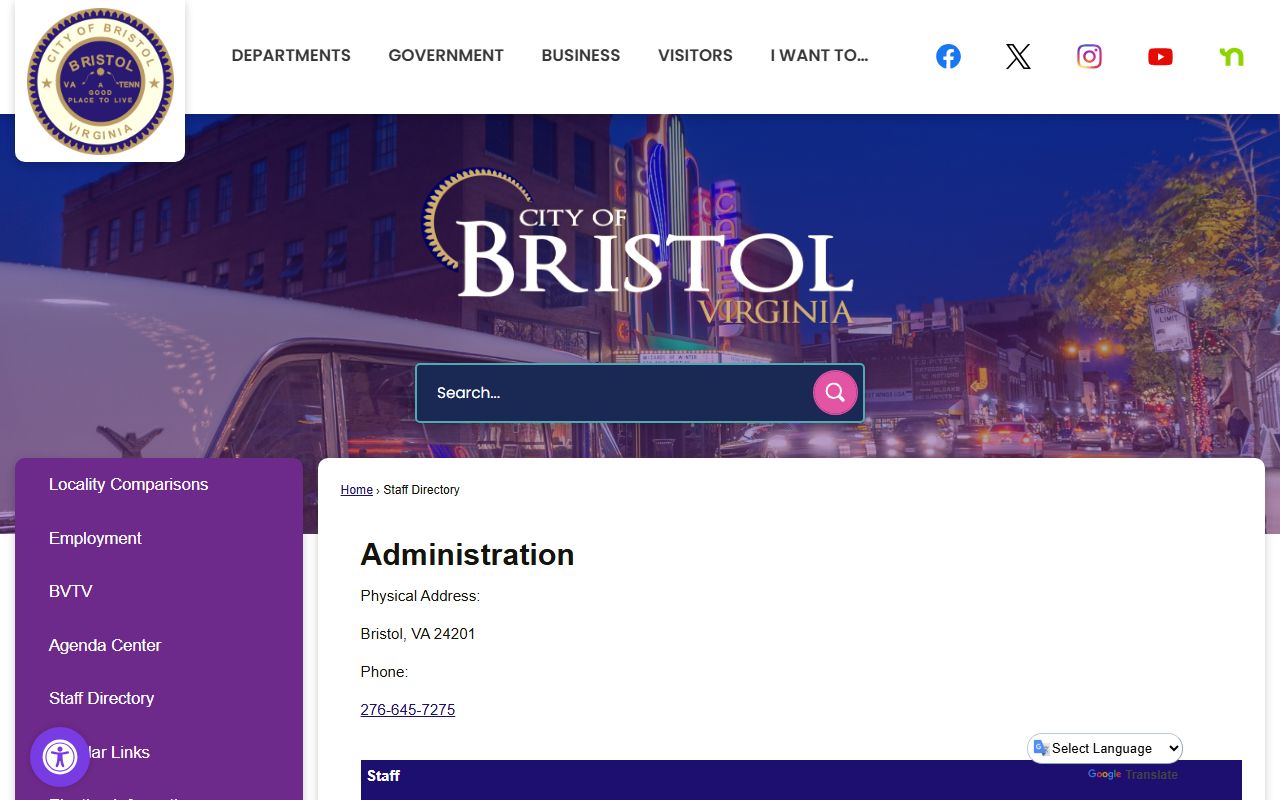Call phone number 276-645-7275 link
Screen dimensions: 1280x800
(x=408, y=710)
